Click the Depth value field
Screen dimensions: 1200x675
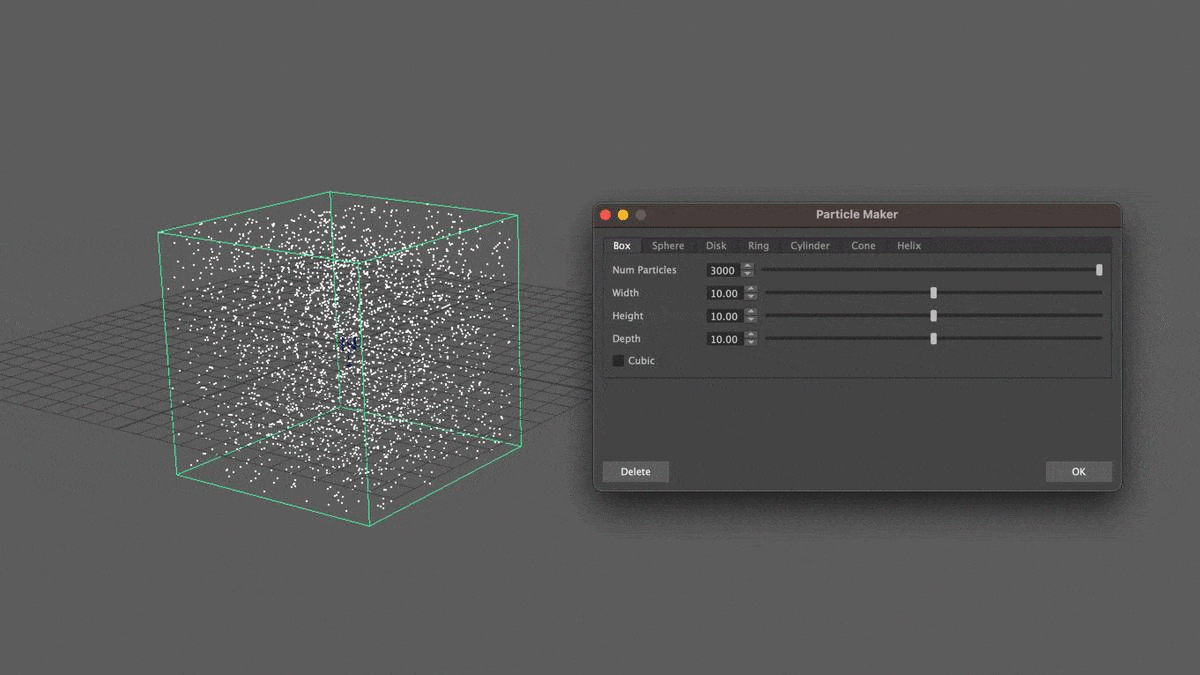[723, 340]
